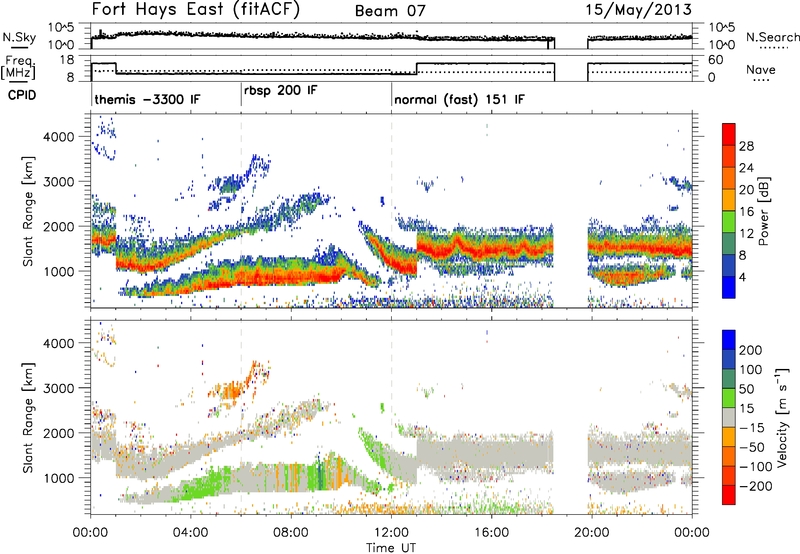Click the "-15" velocity colorbar tick
The image size is (800, 554).
(752, 428)
